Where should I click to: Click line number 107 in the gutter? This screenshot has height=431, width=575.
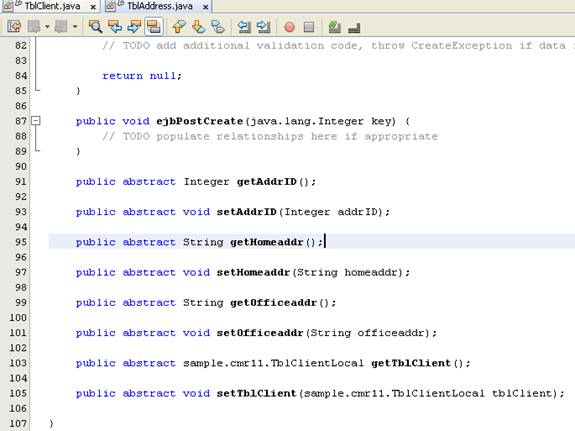click(x=18, y=424)
